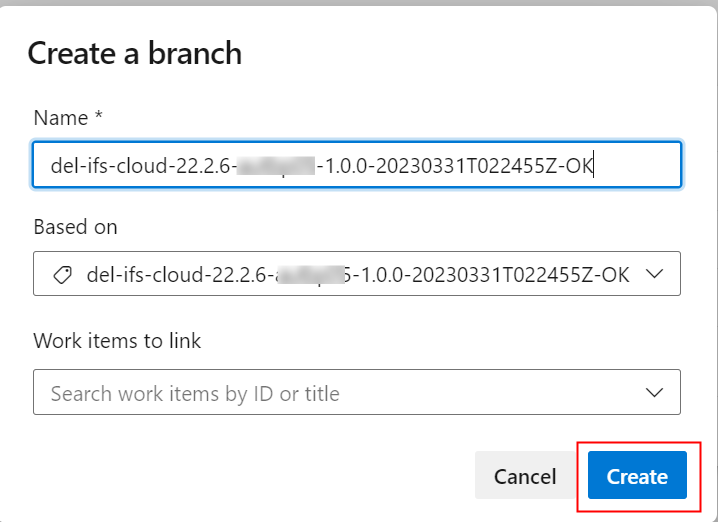Click the "Work items to link" label
This screenshot has width=718, height=522.
pos(117,341)
